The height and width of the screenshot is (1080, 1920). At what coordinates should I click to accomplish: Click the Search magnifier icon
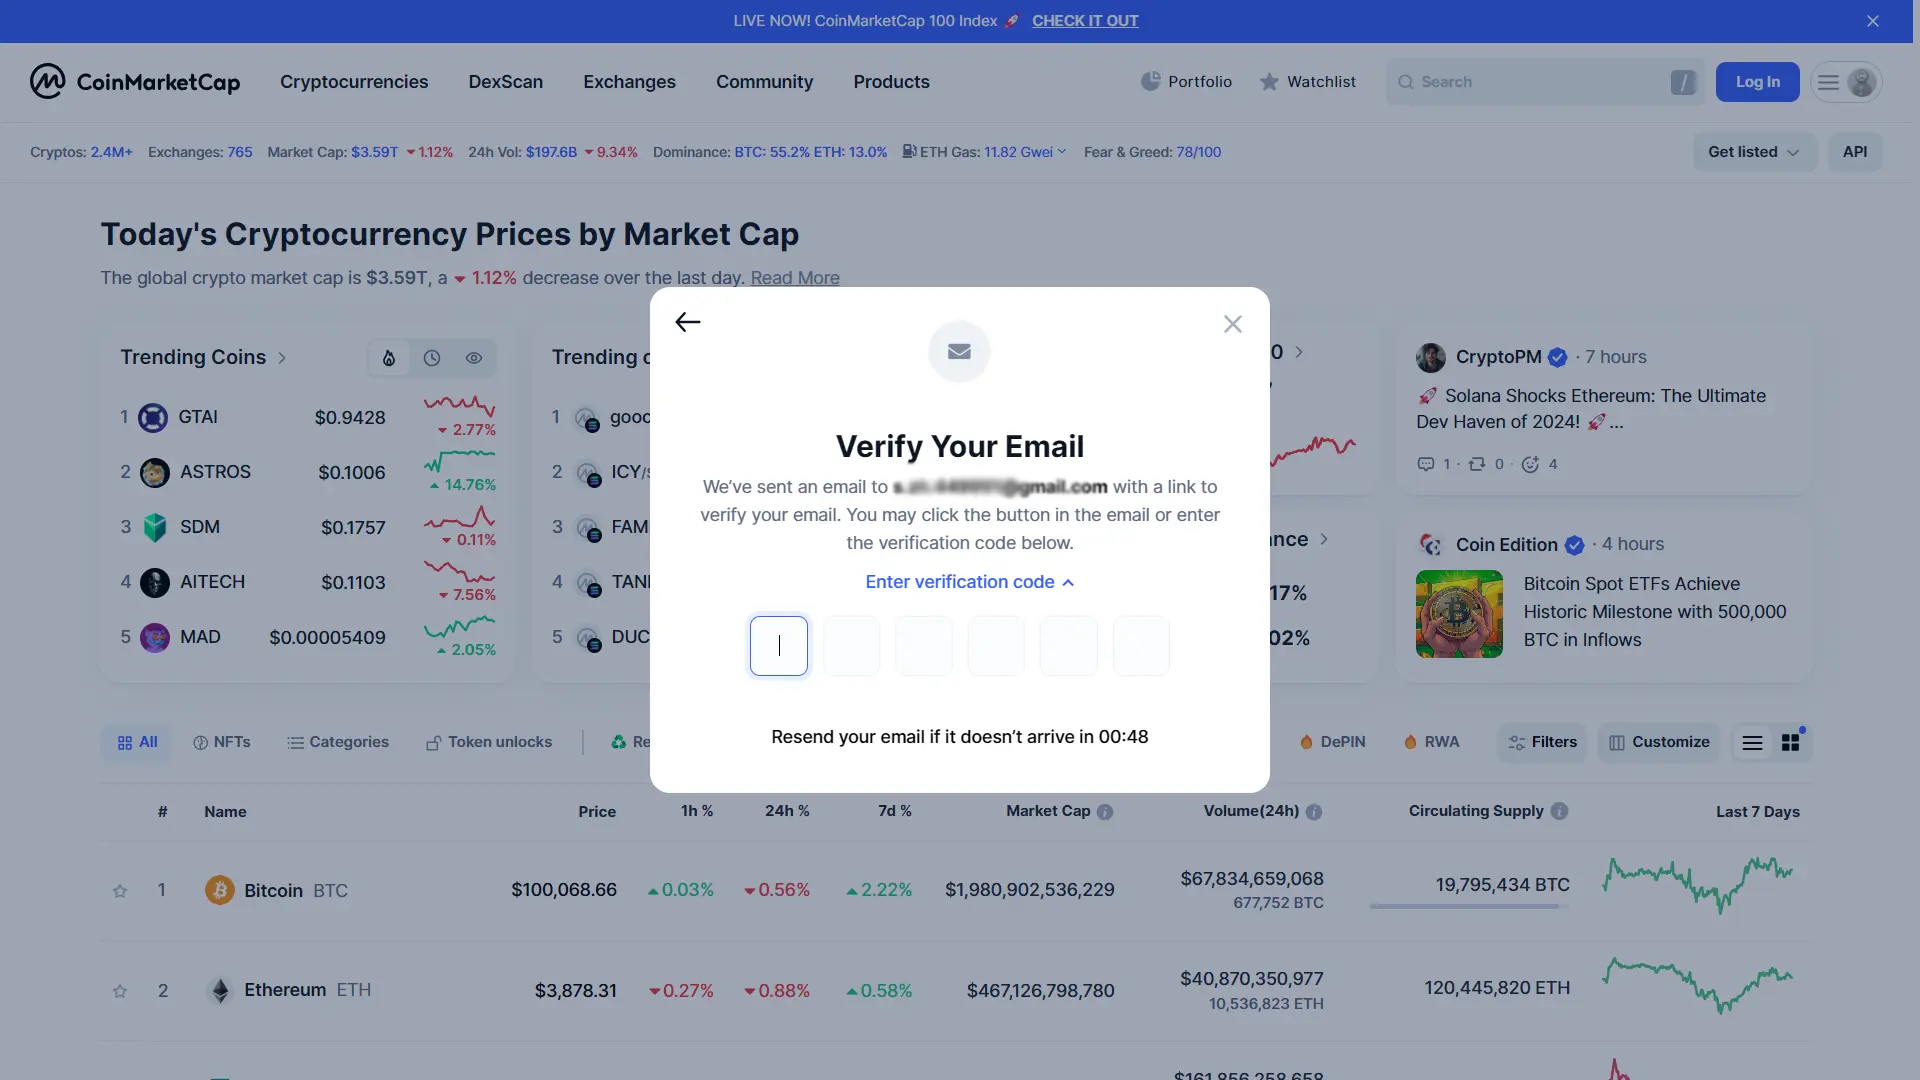tap(1406, 82)
